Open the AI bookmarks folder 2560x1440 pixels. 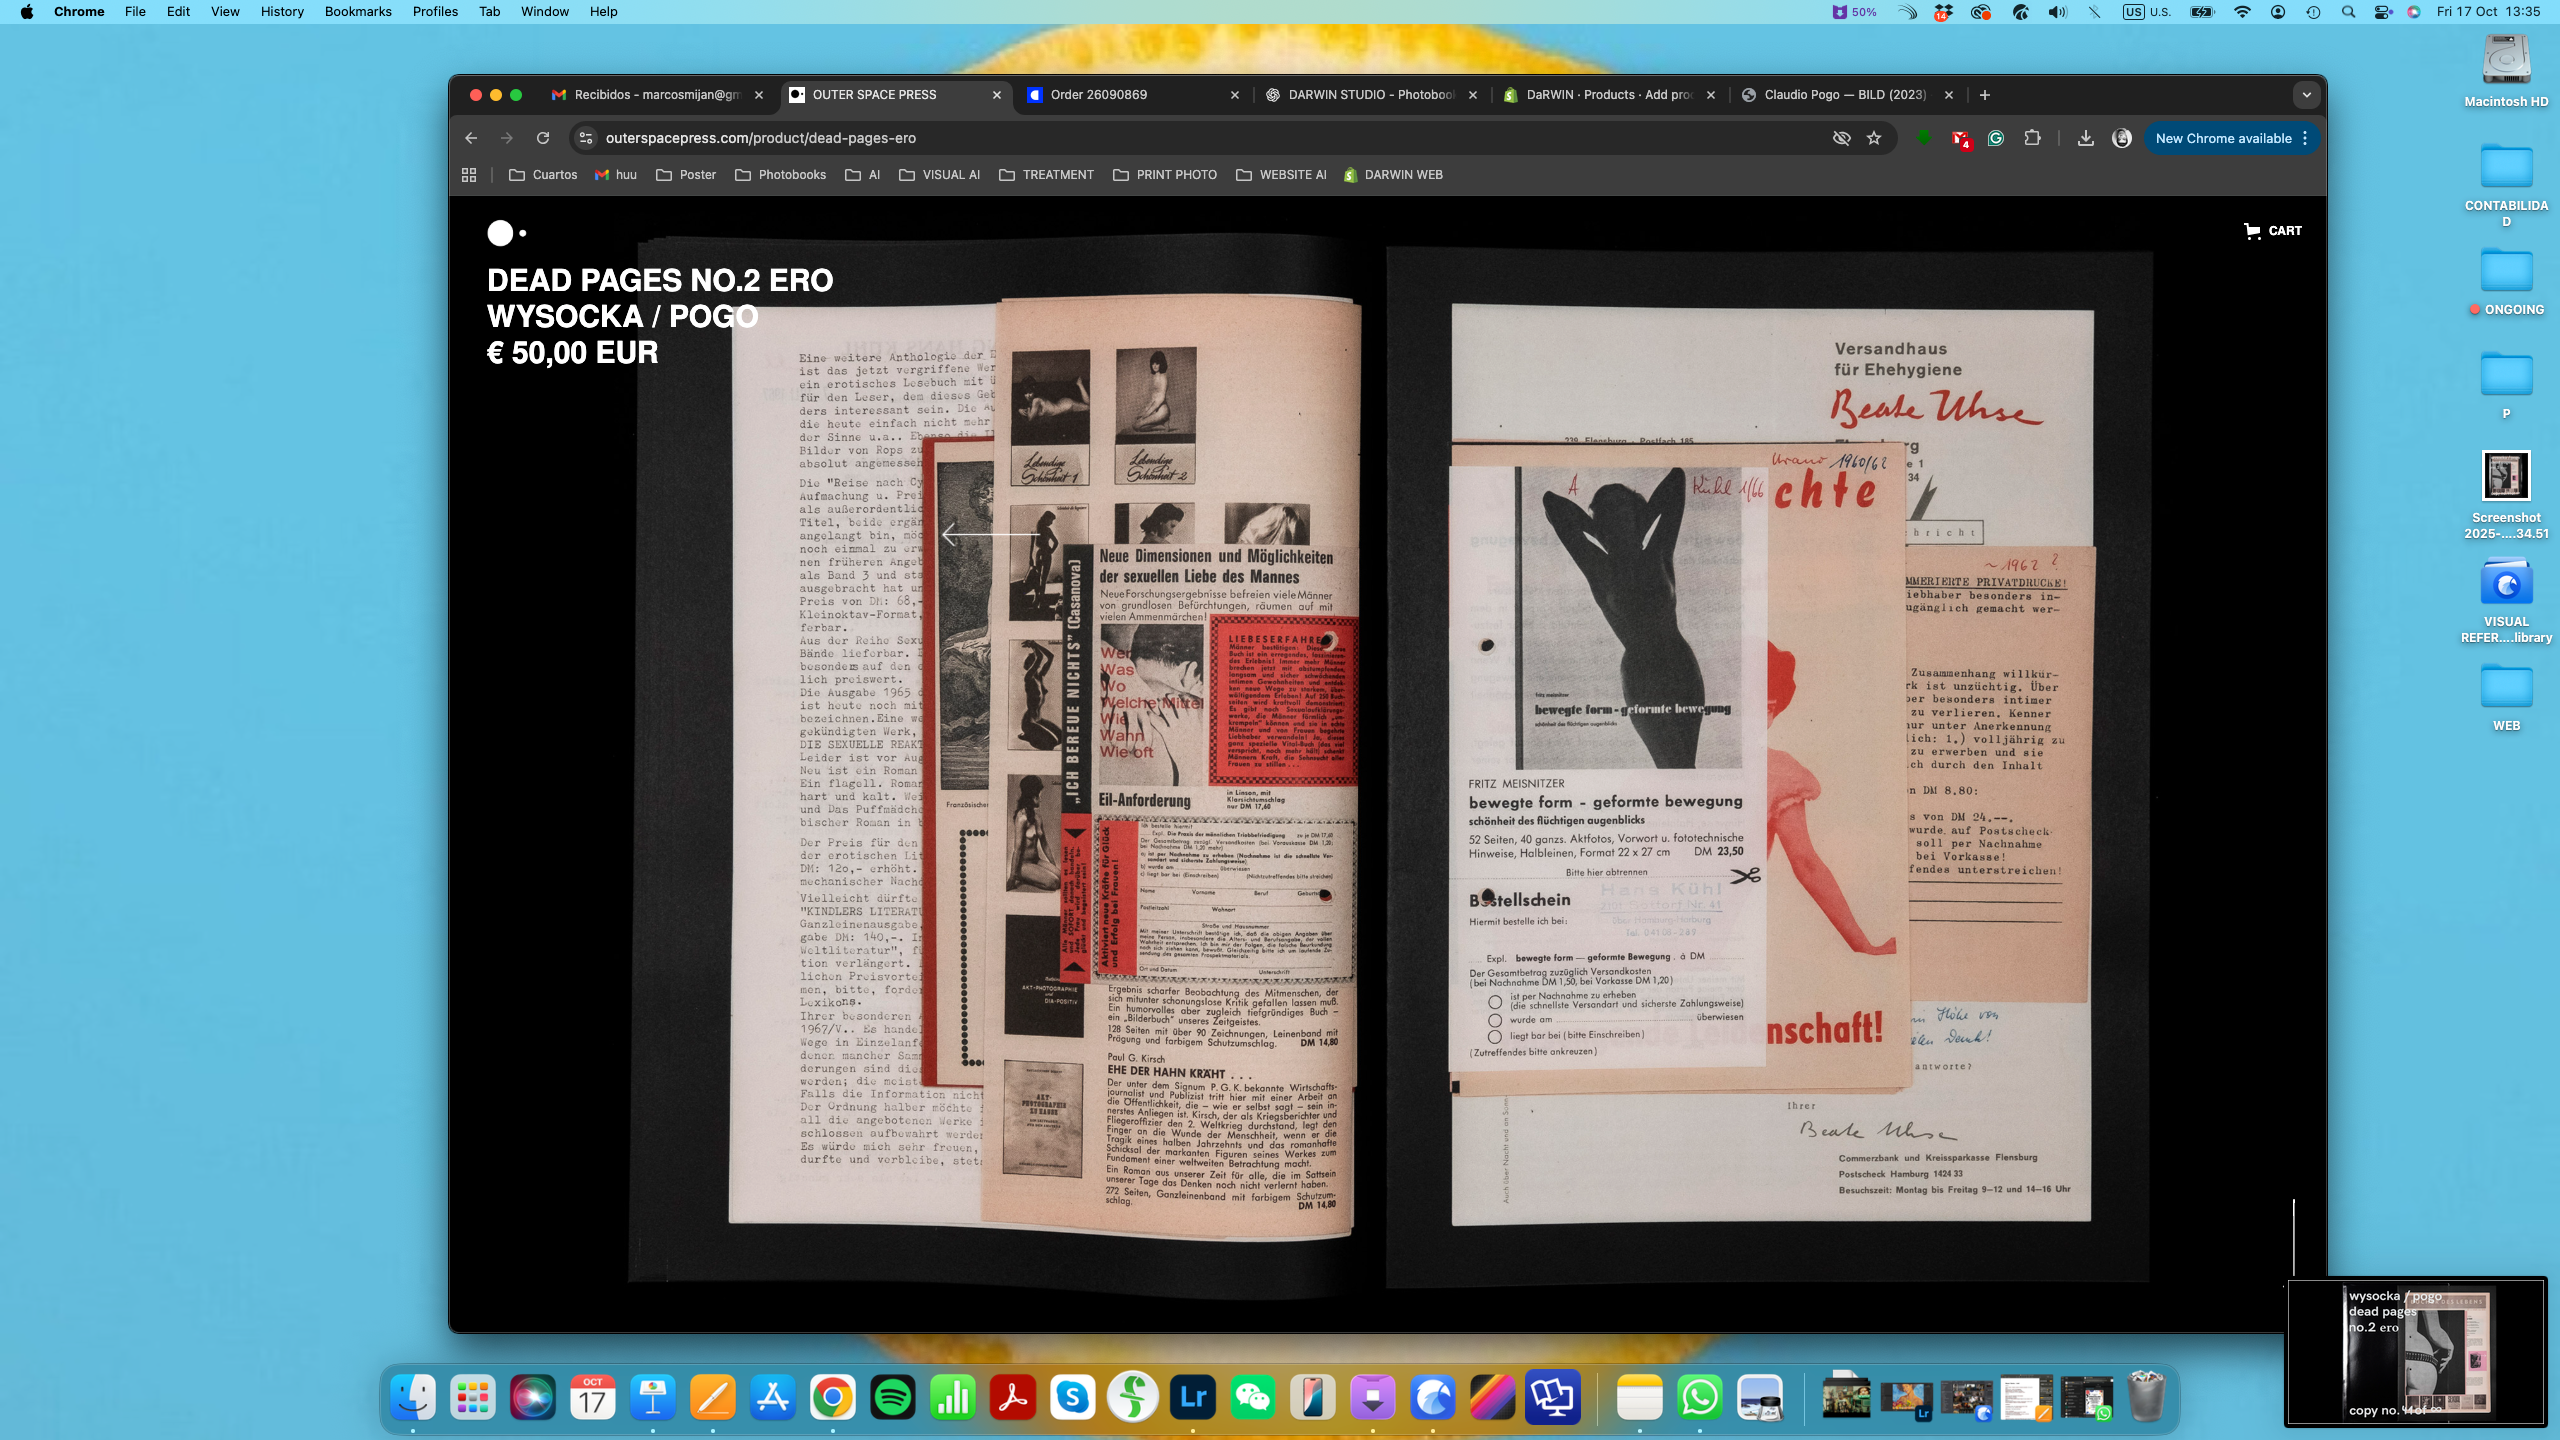[x=863, y=175]
